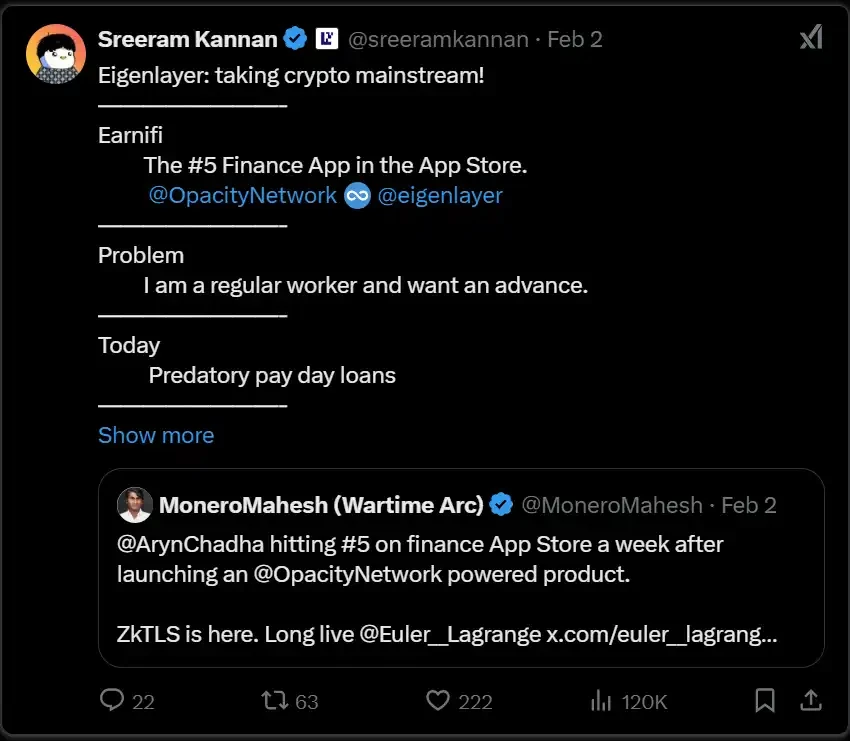Click Sreeram Kannan's verified badge

(x=295, y=39)
